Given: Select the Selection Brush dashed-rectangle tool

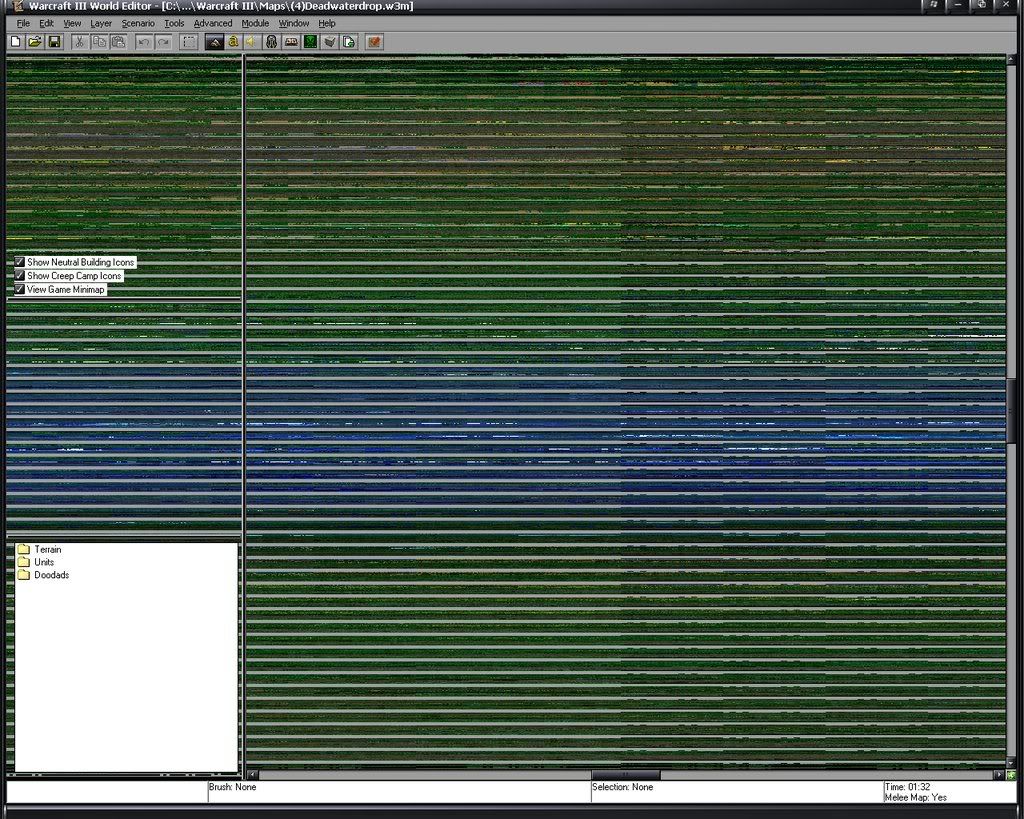Looking at the screenshot, I should pos(189,42).
